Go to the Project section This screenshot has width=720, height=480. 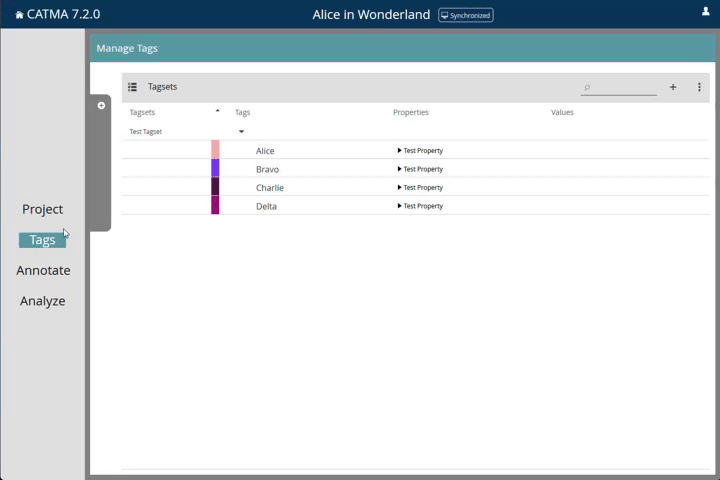(x=42, y=209)
